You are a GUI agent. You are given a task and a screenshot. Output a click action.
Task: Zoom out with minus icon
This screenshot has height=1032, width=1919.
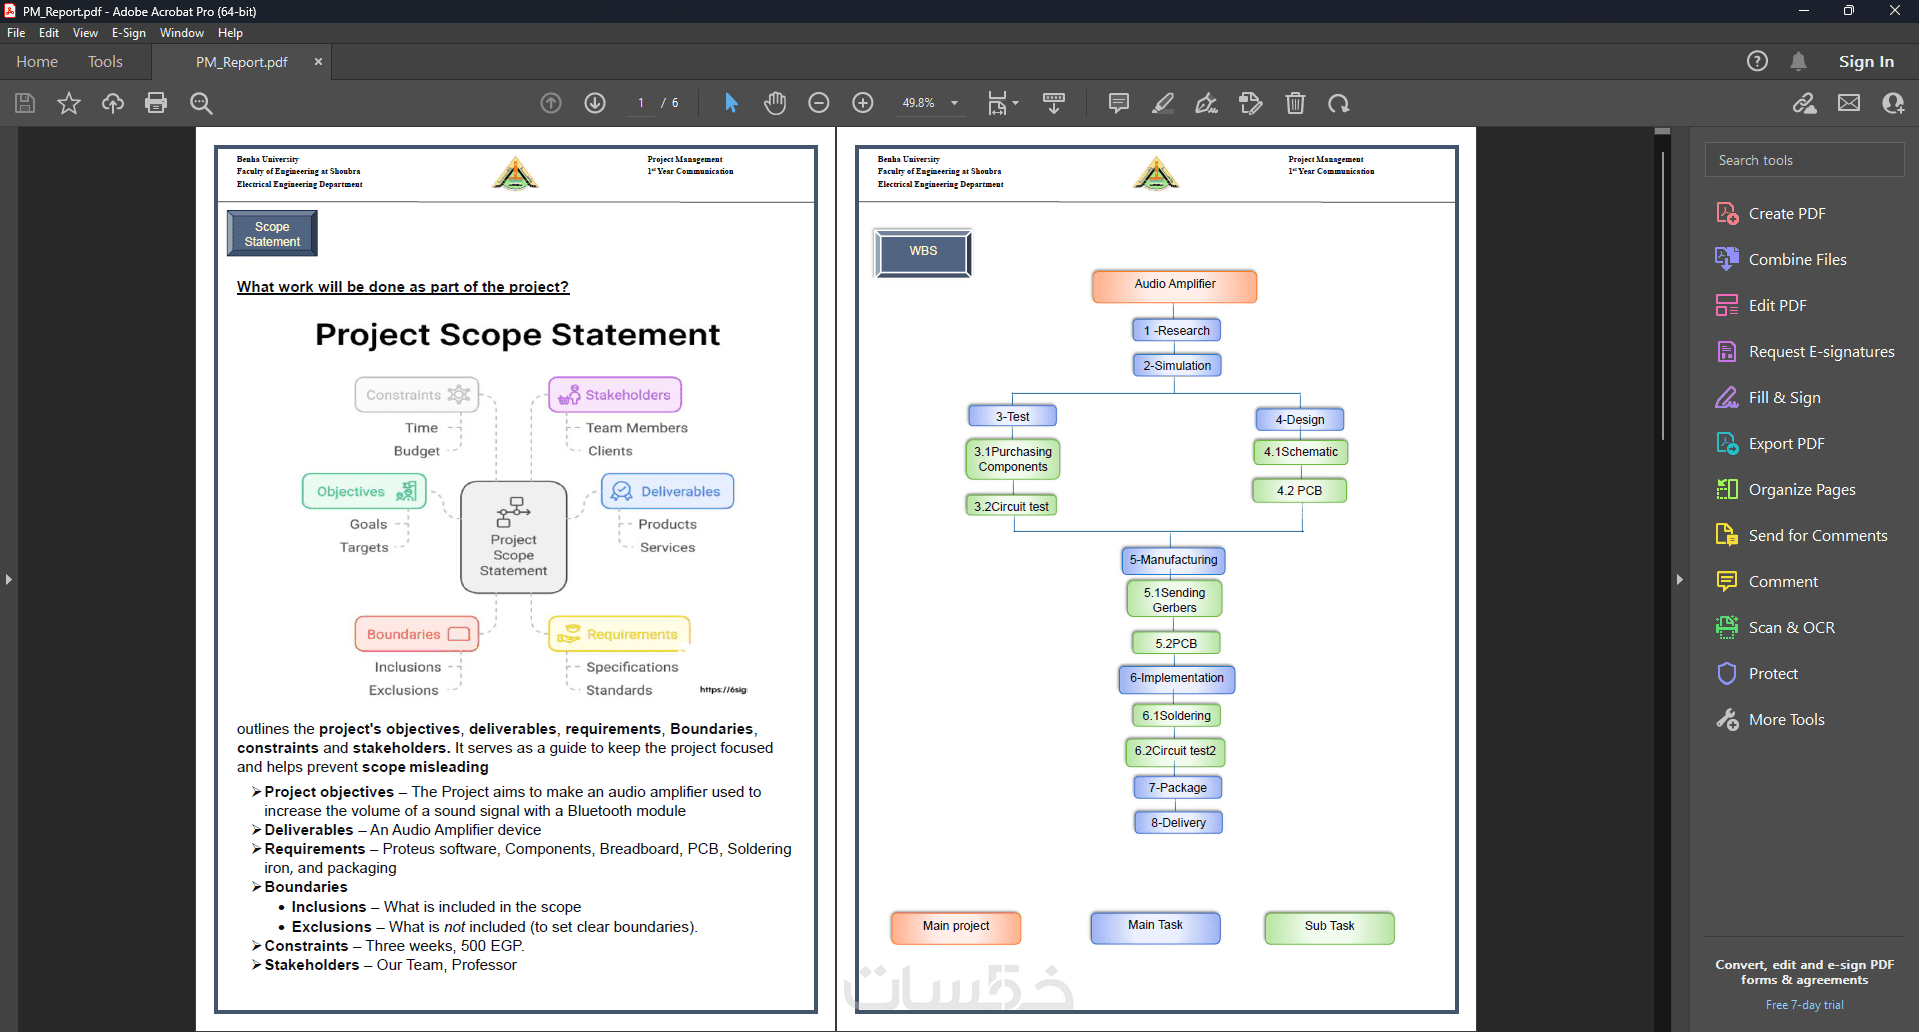[x=819, y=103]
